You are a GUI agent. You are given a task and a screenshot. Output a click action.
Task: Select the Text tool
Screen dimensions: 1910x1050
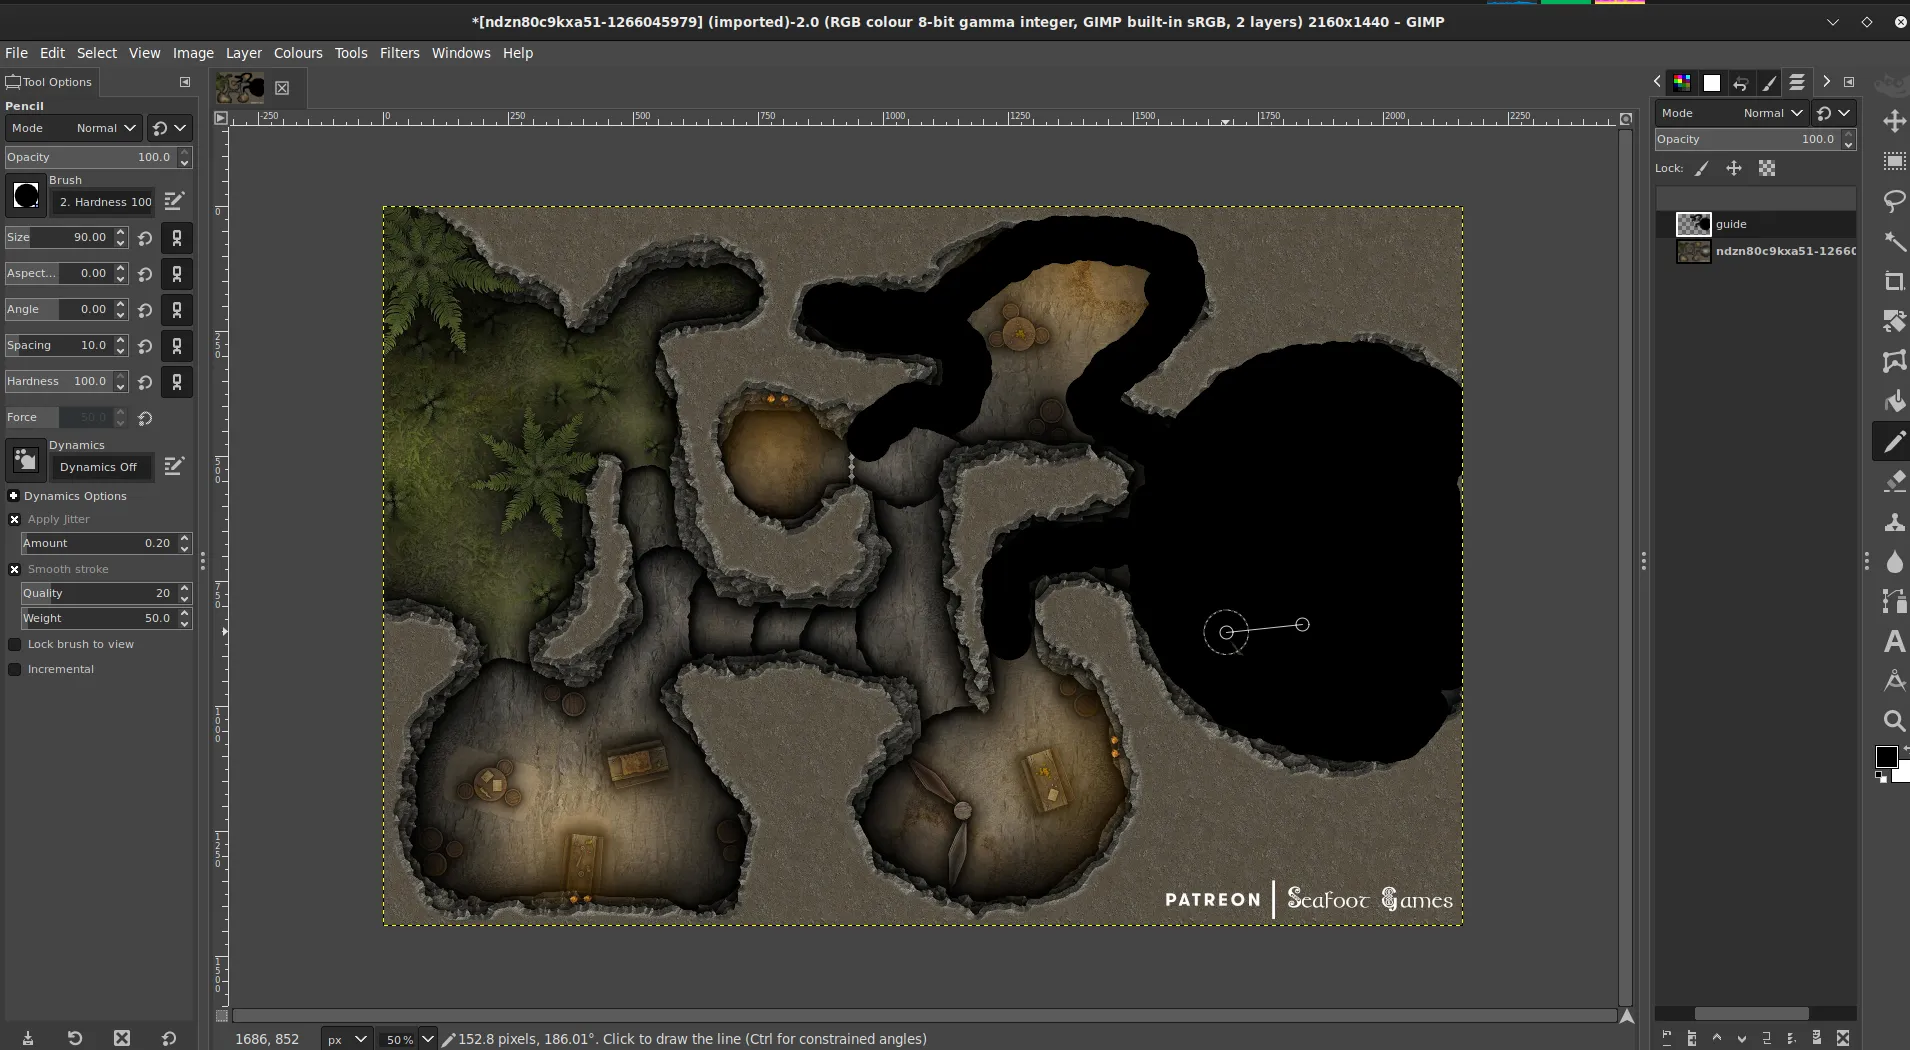[x=1893, y=642]
